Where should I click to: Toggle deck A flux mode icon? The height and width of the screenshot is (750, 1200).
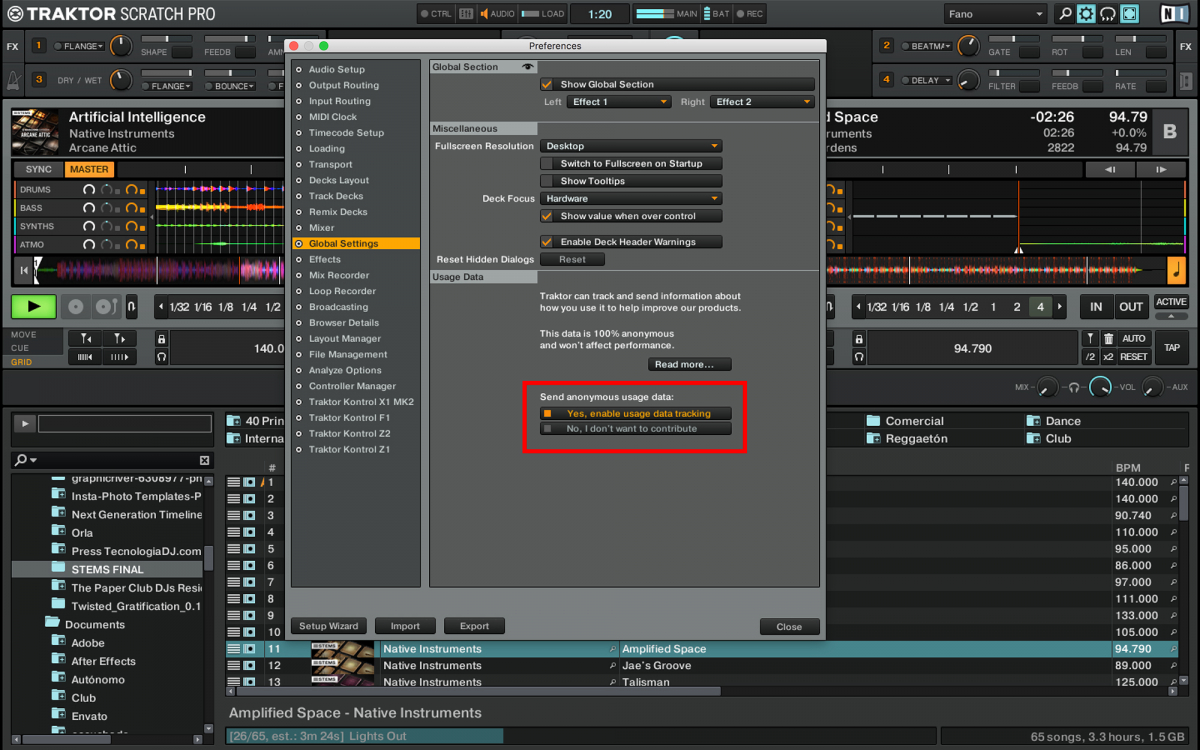point(130,307)
